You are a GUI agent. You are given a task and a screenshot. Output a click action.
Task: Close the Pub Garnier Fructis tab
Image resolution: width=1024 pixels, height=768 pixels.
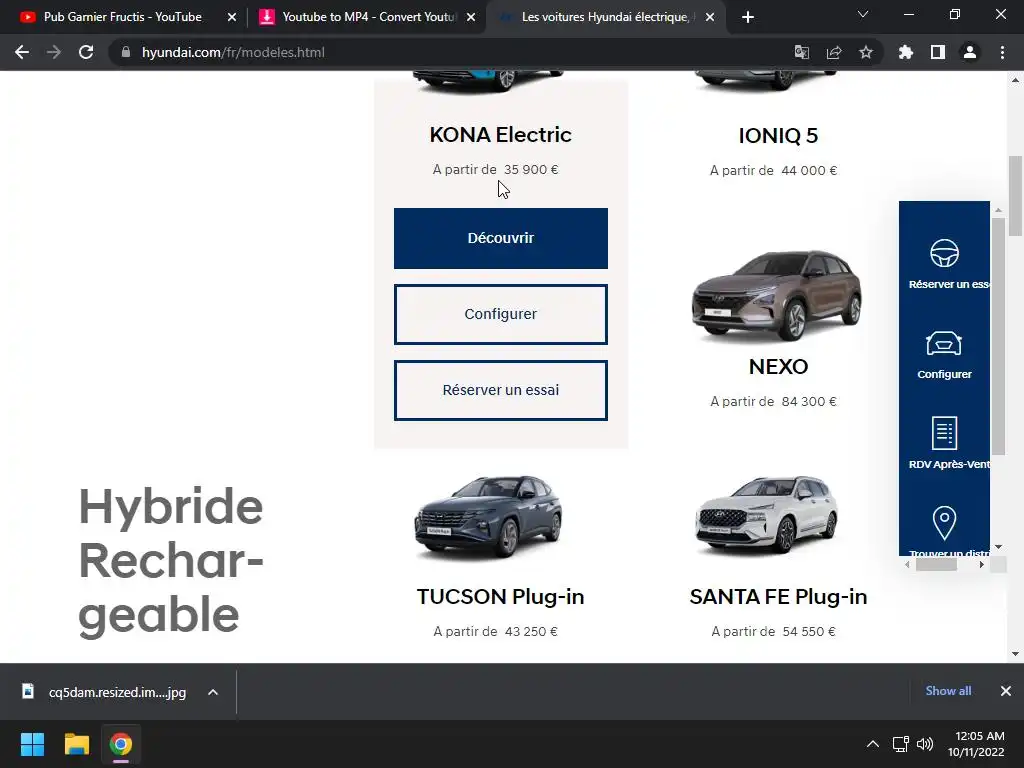[x=232, y=17]
